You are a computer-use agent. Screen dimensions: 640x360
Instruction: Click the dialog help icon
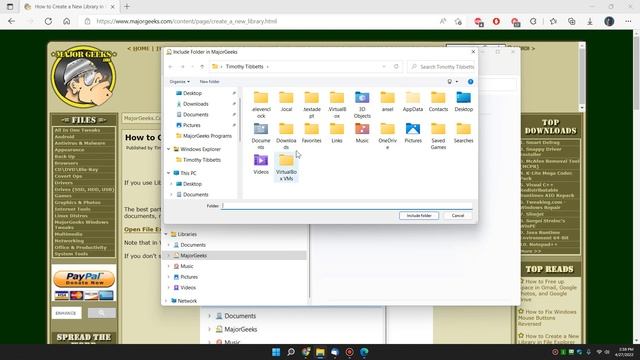point(470,82)
